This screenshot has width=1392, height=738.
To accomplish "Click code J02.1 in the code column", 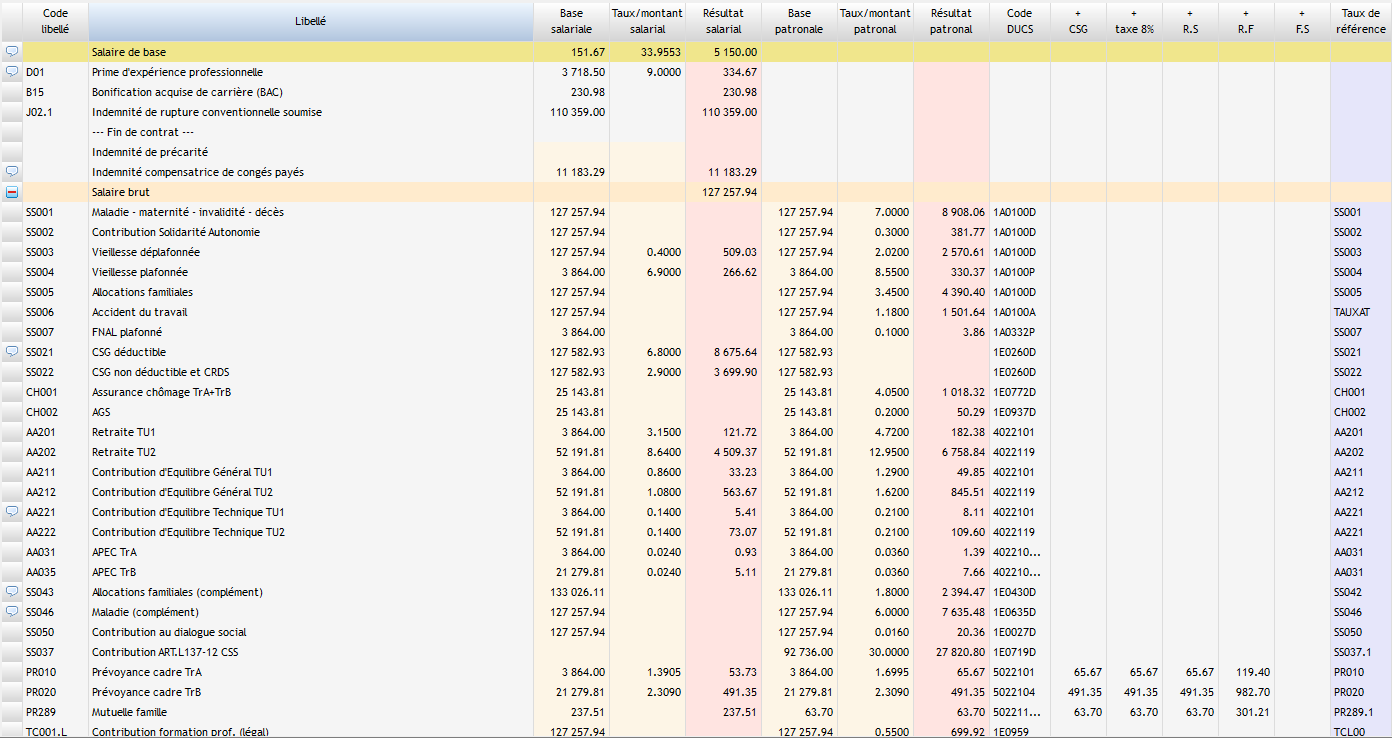I will pyautogui.click(x=38, y=112).
